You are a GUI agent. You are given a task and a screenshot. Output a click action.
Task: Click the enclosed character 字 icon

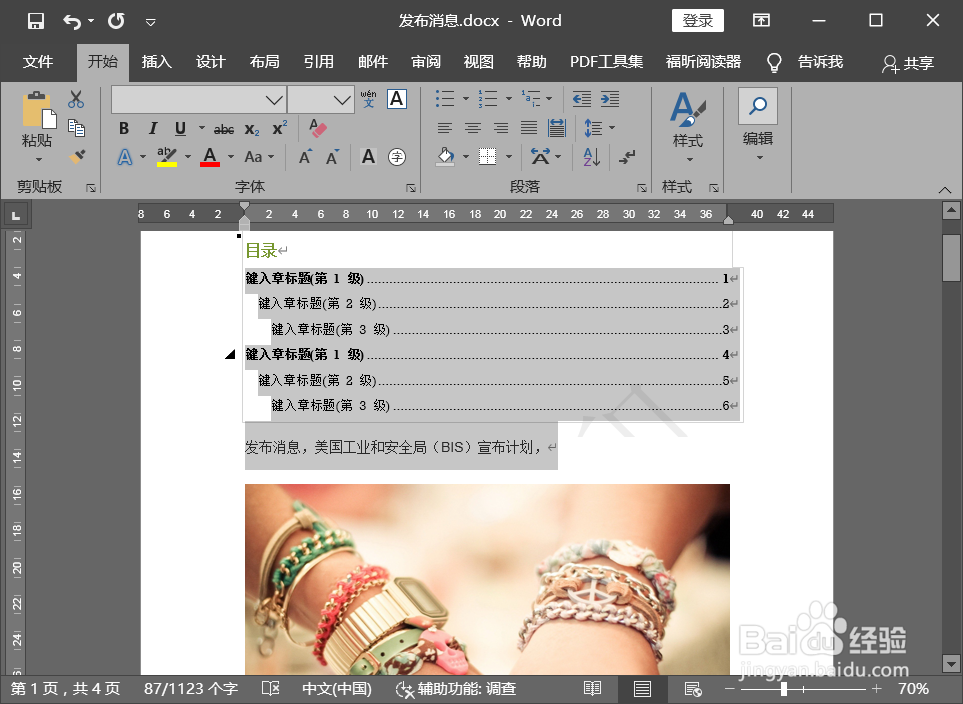tap(397, 157)
